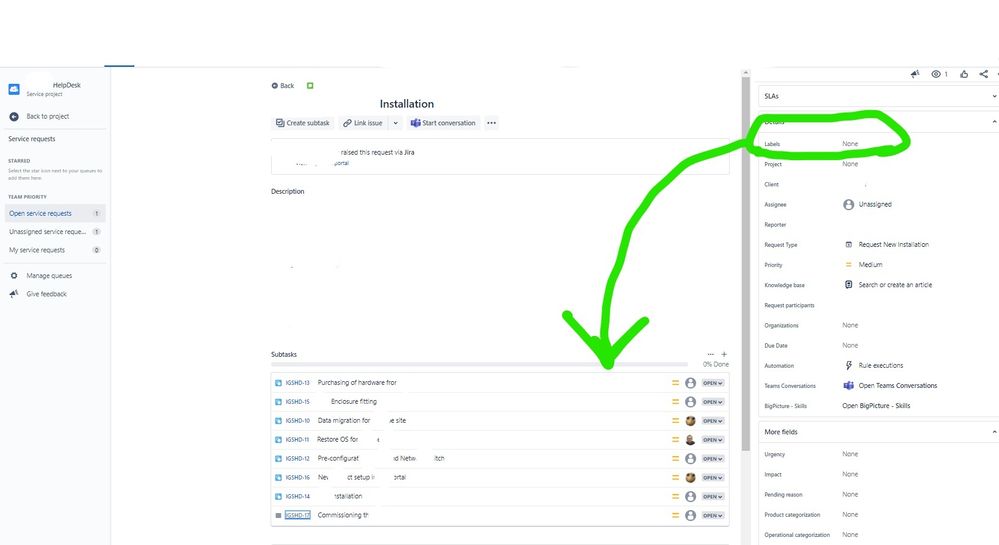Click Search or create an article link

click(895, 285)
